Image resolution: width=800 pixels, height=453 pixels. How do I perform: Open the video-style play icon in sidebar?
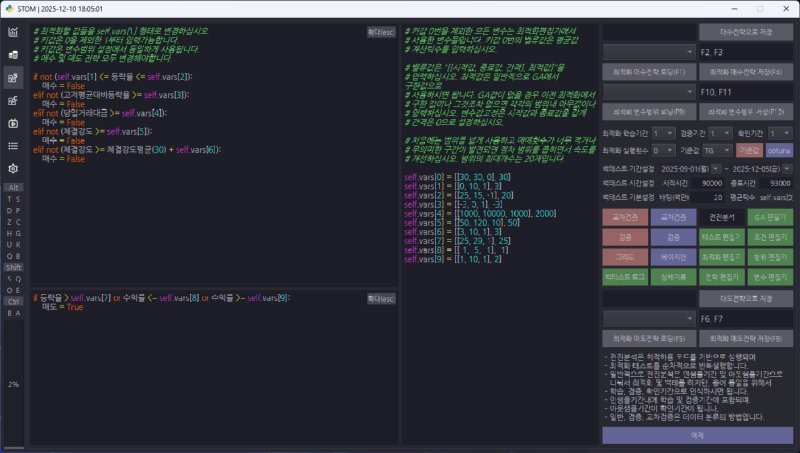[x=13, y=123]
